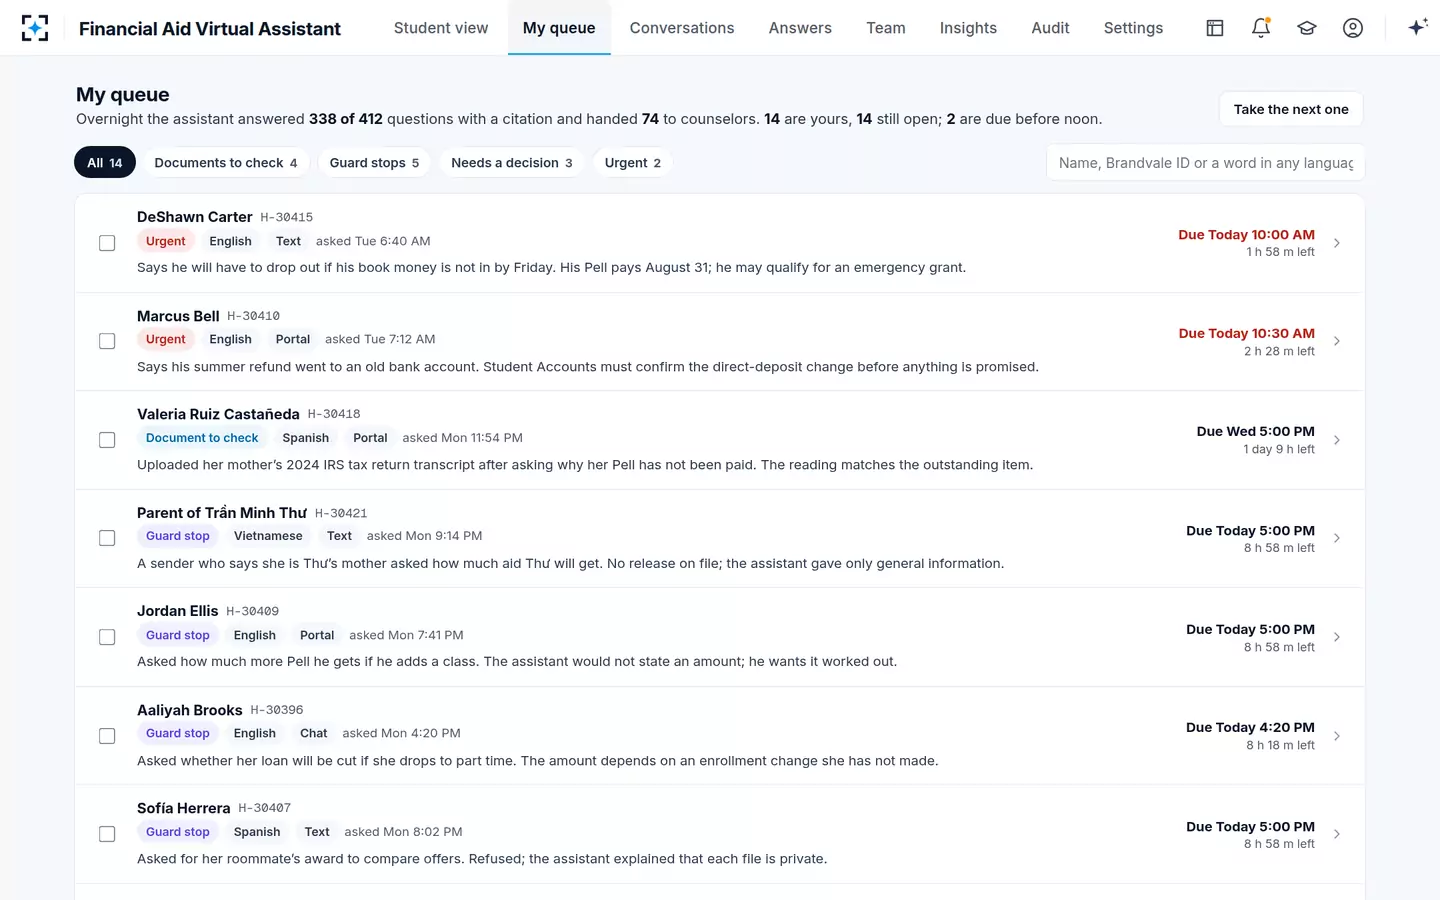Filter by Guard stops

point(374,163)
